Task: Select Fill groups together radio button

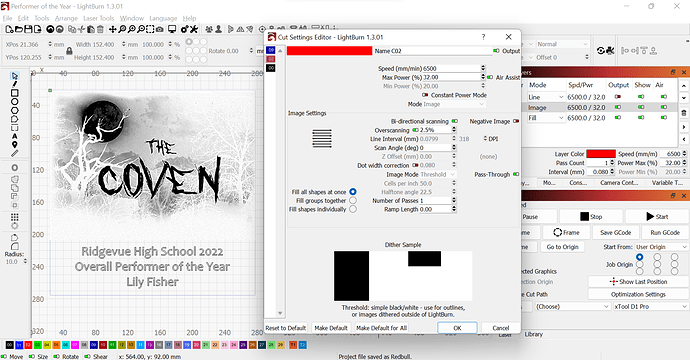Action: click(x=353, y=200)
